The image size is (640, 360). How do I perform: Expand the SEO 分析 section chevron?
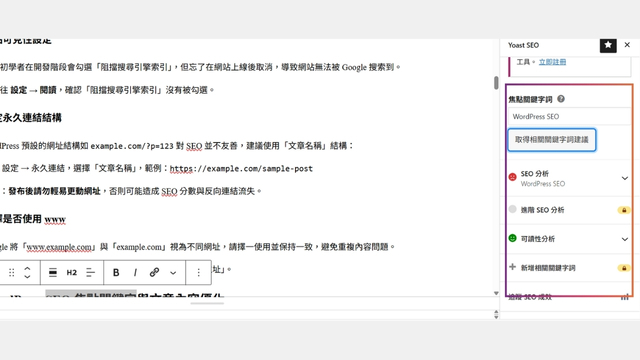pyautogui.click(x=624, y=178)
